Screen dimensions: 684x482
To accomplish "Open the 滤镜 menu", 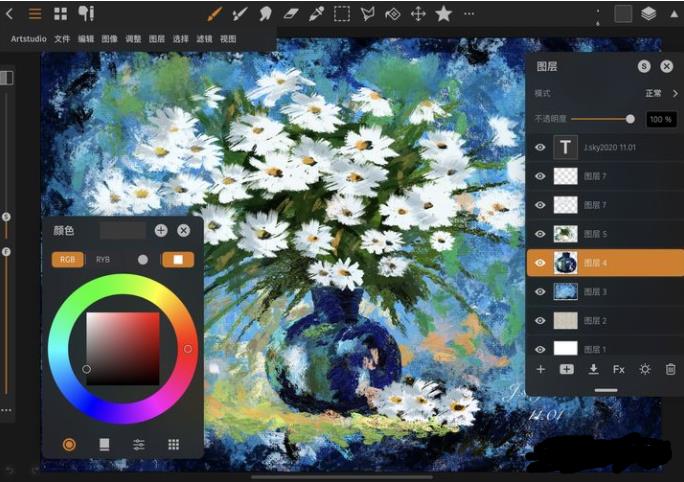I will (x=204, y=39).
